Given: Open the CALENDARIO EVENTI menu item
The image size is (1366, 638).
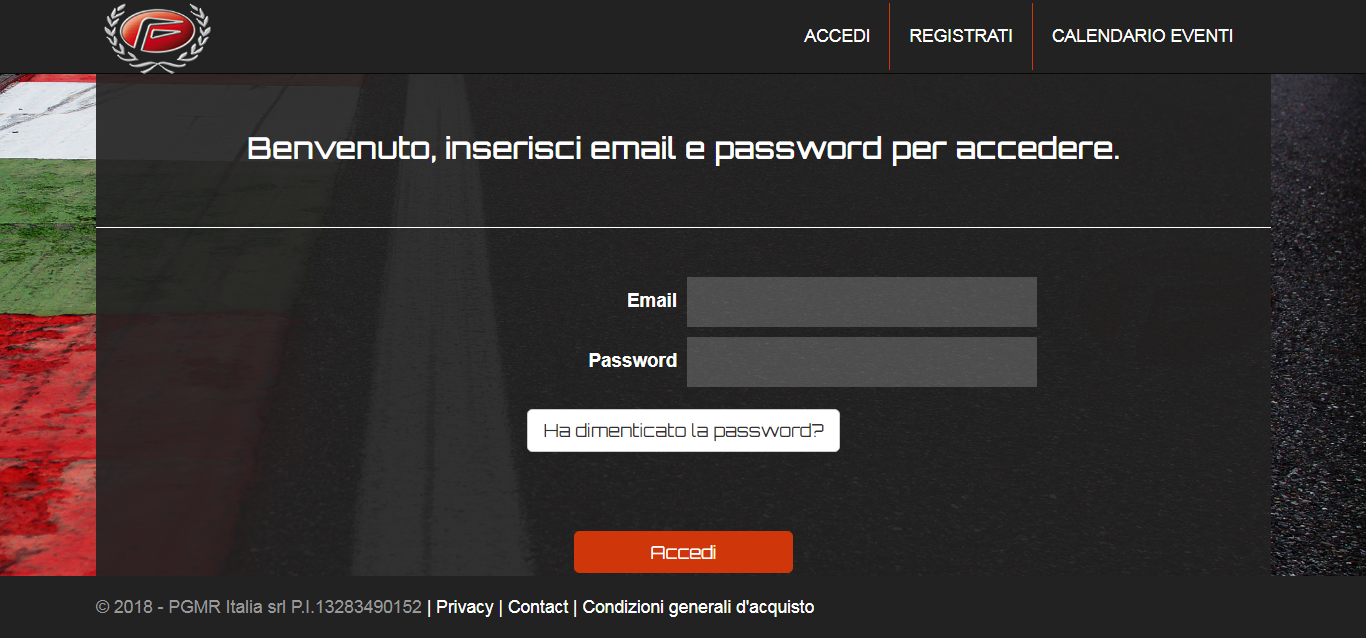Looking at the screenshot, I should (x=1142, y=36).
